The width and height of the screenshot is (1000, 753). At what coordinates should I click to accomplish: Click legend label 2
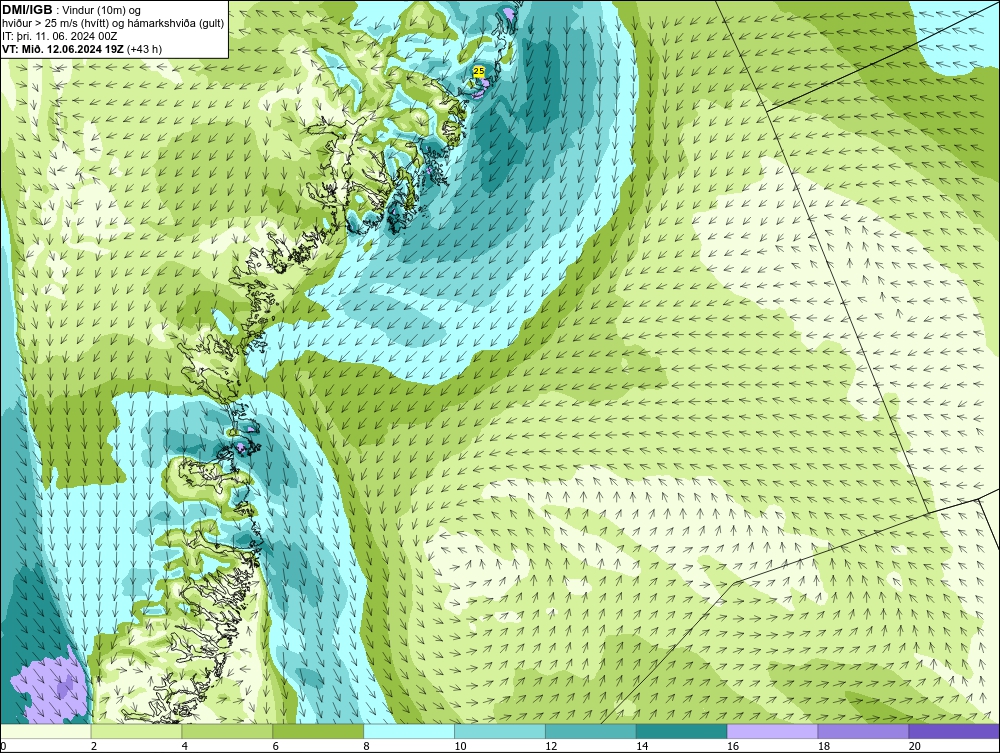[94, 746]
